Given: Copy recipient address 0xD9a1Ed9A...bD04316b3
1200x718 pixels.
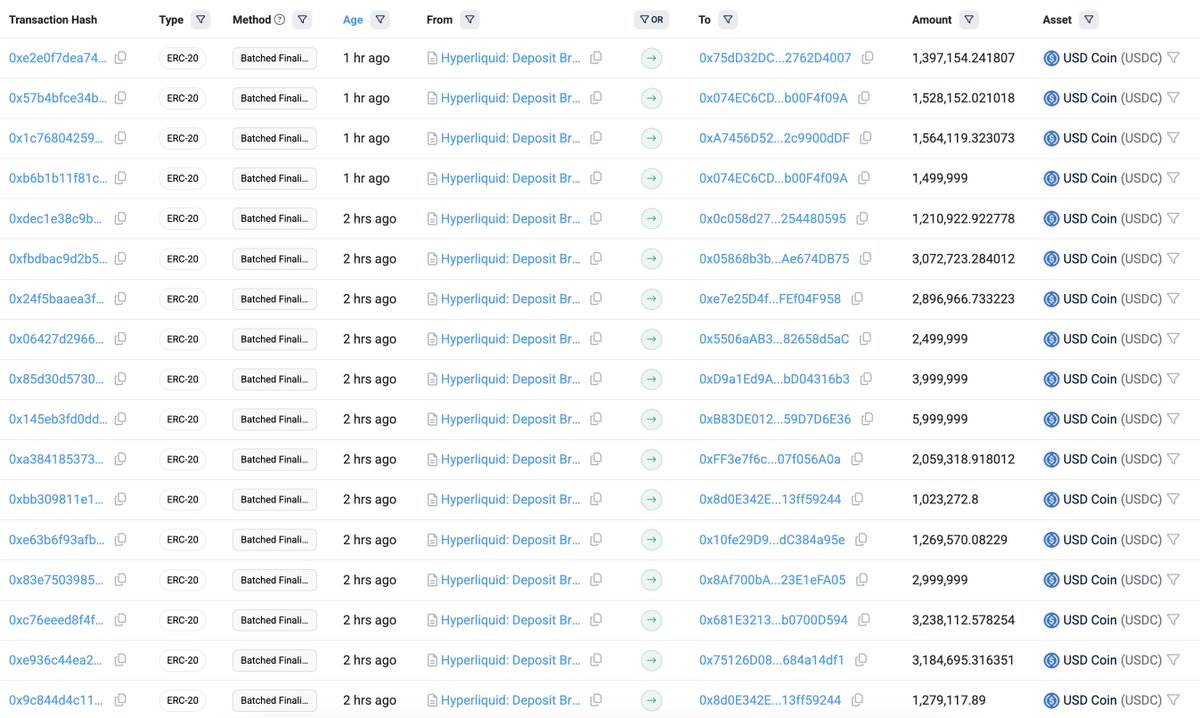Looking at the screenshot, I should point(866,379).
